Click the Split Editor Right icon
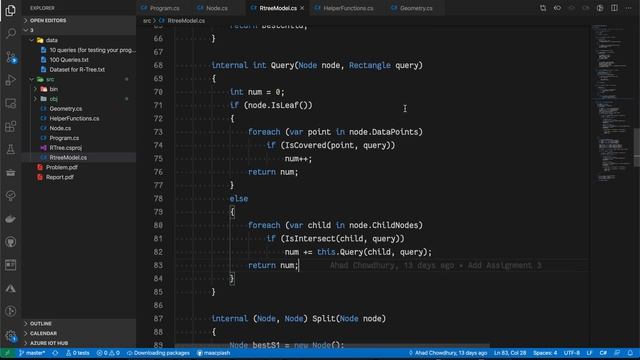 pos(614,8)
